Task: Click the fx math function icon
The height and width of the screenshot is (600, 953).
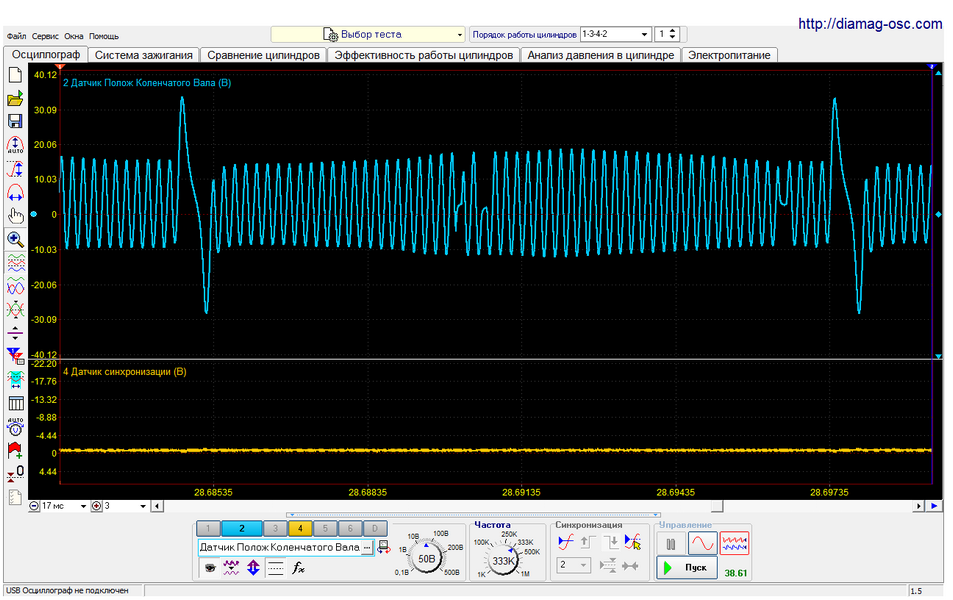Action: coord(298,568)
